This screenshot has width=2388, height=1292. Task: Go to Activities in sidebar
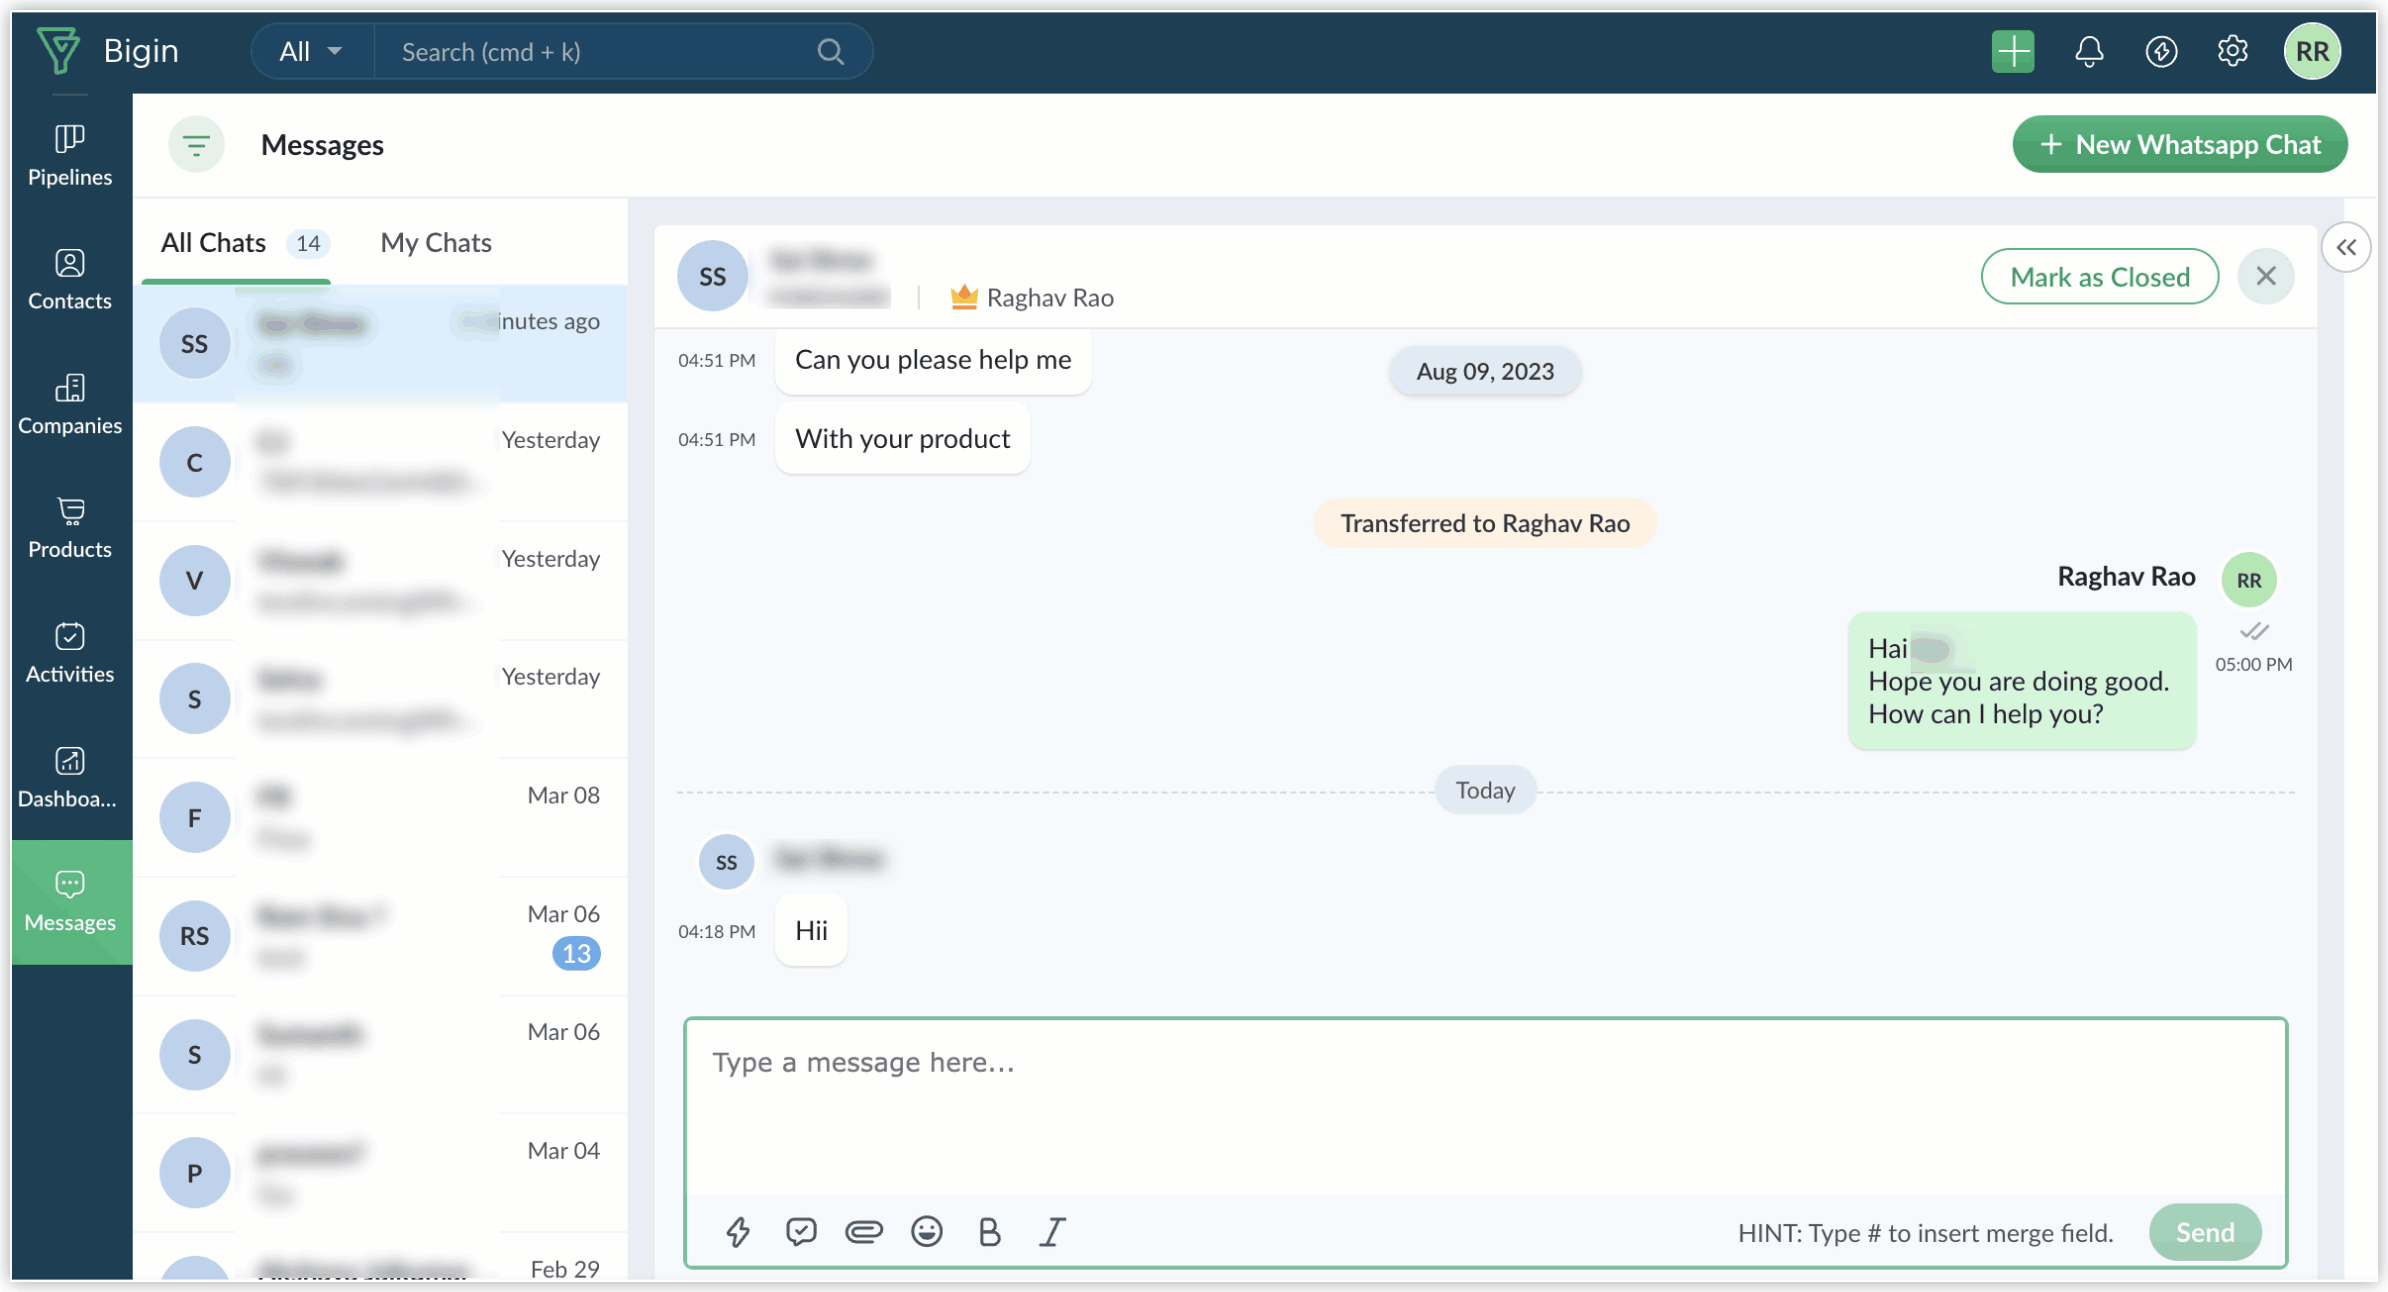pyautogui.click(x=69, y=653)
